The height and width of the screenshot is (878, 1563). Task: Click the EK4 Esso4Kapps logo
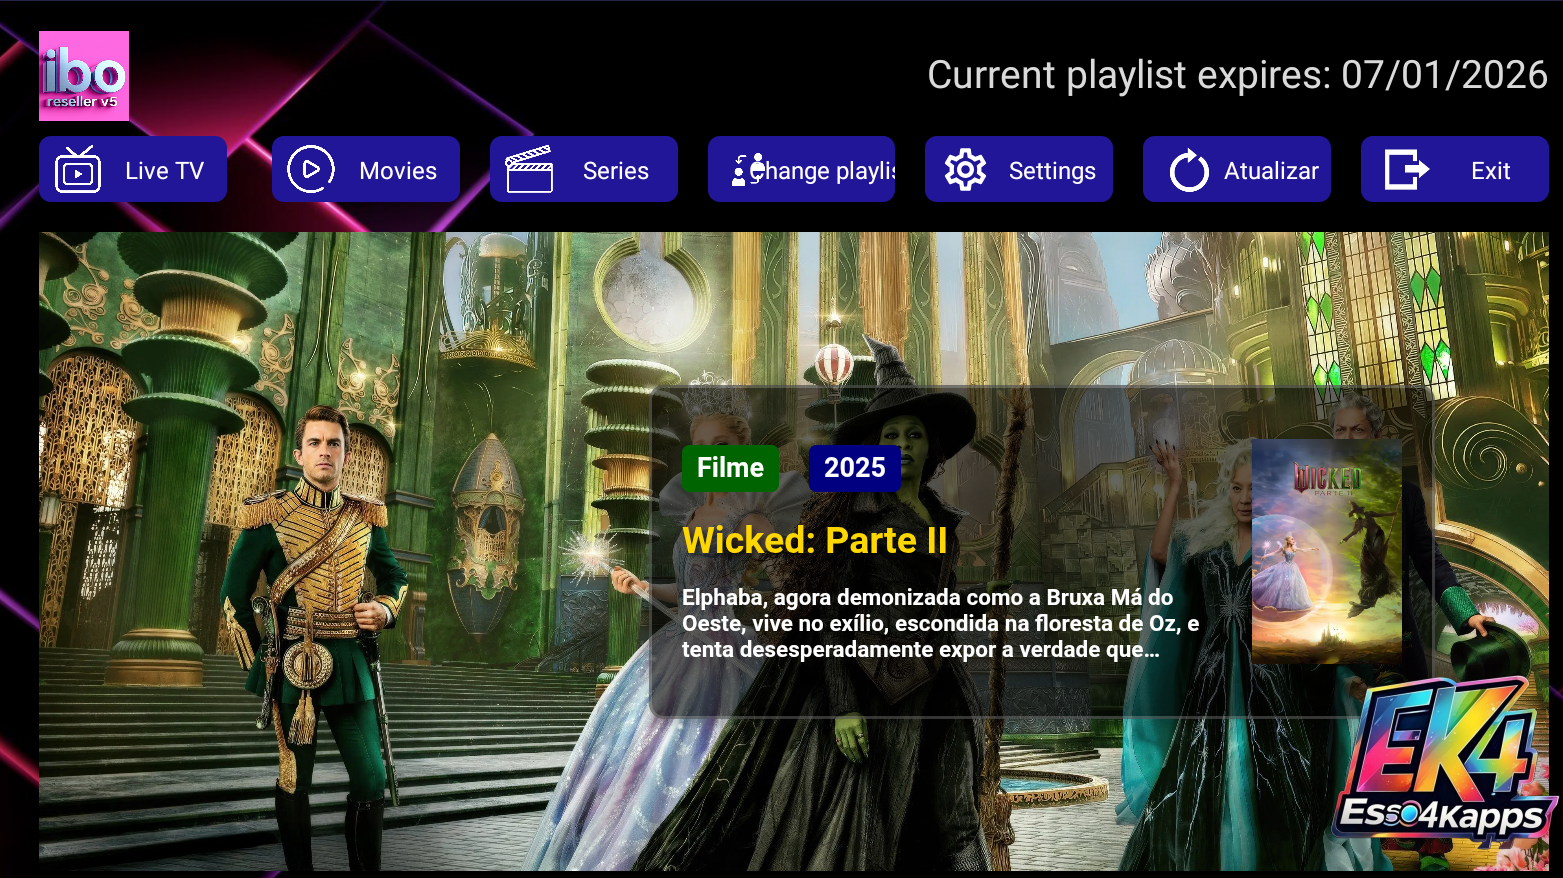pos(1443,766)
